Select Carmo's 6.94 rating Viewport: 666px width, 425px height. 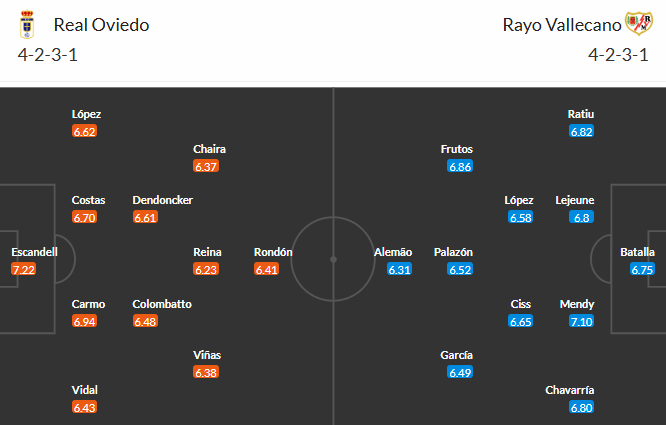point(84,322)
